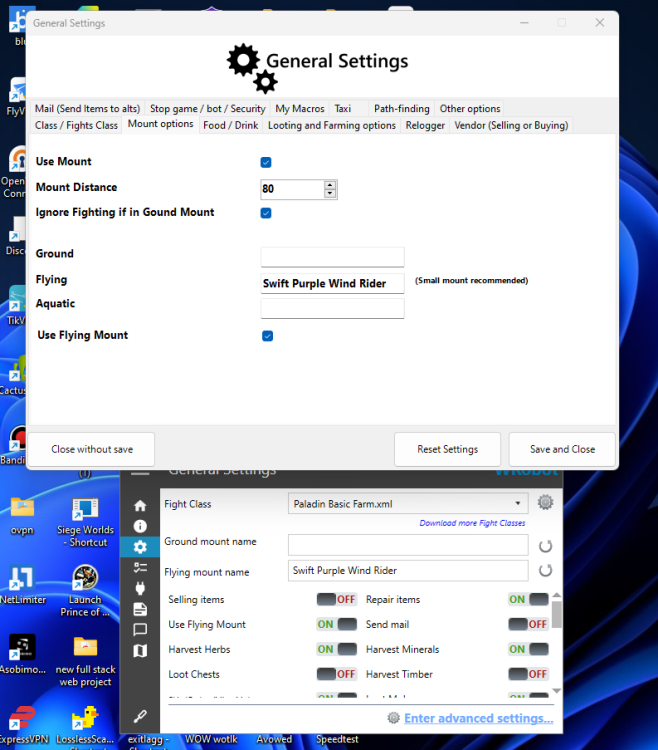Refresh the Flying mount name field
This screenshot has height=750, width=658.
pyautogui.click(x=545, y=570)
